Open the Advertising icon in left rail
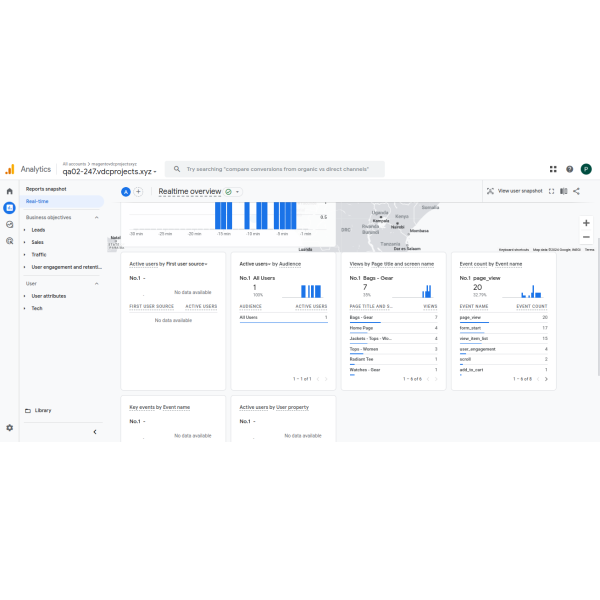 click(10, 241)
